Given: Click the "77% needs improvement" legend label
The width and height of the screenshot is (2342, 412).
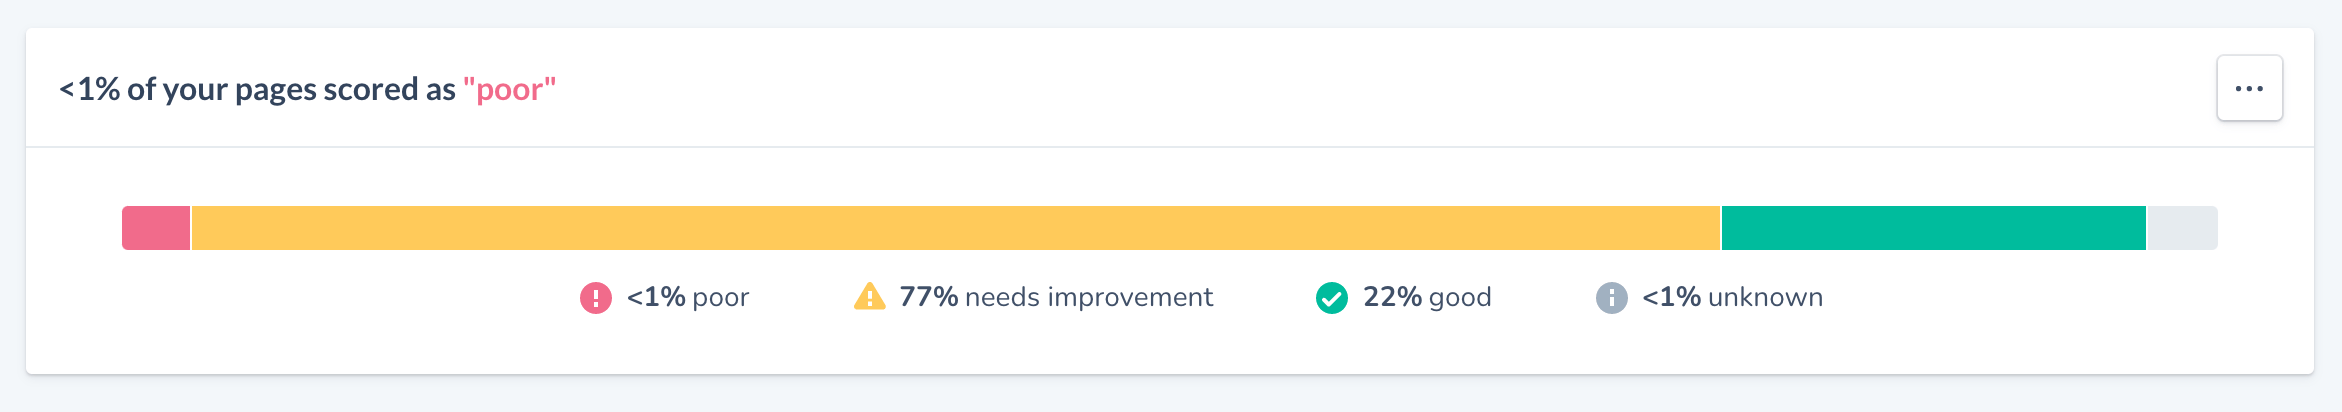Looking at the screenshot, I should [1056, 297].
